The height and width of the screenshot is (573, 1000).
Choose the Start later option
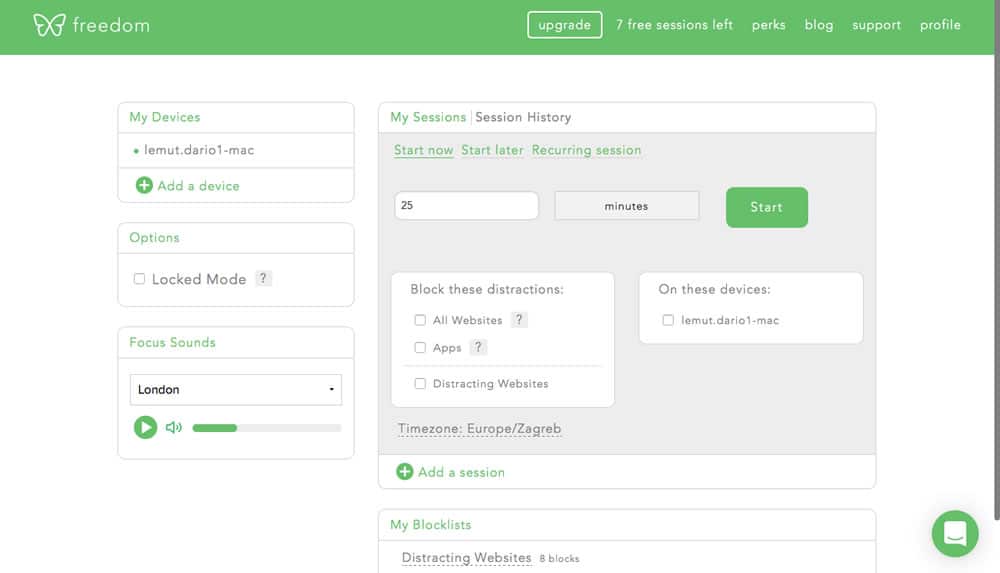point(492,150)
